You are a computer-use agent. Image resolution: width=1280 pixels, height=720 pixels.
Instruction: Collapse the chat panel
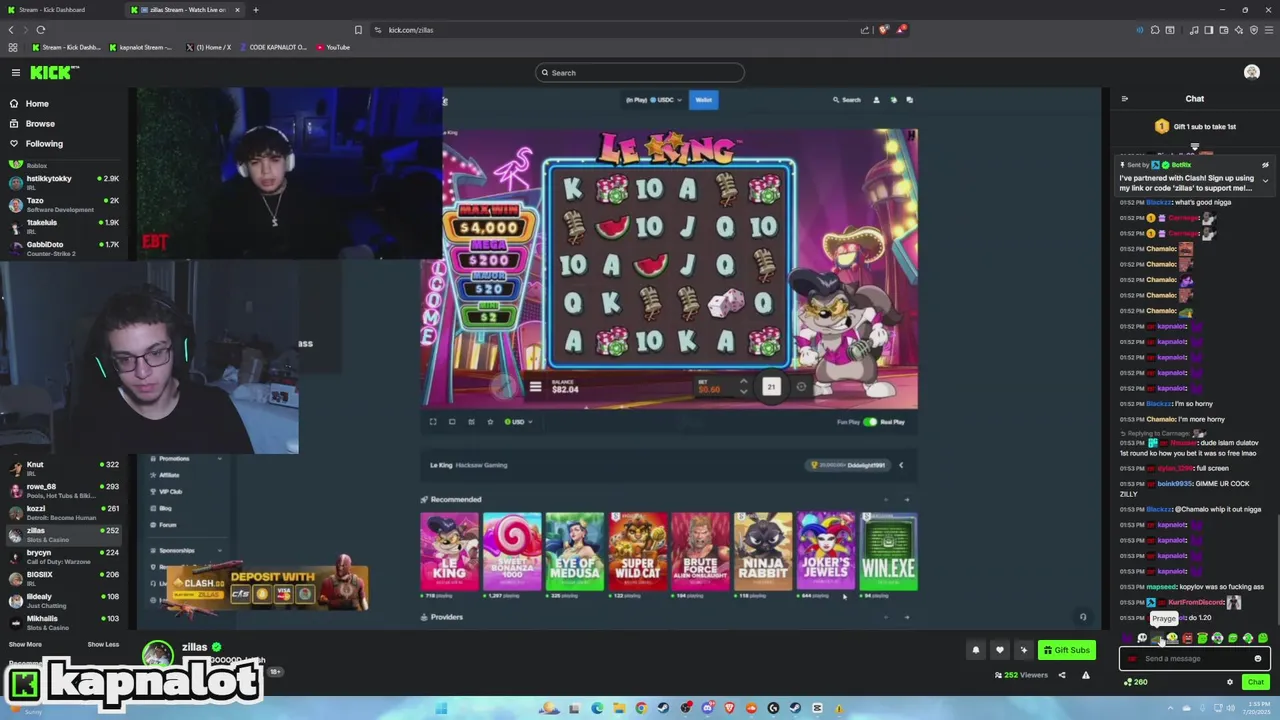(x=1125, y=99)
